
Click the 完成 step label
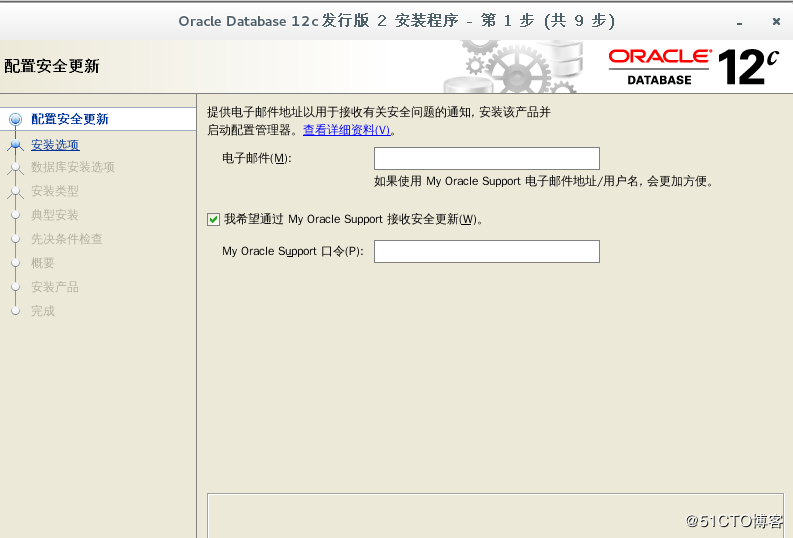coord(42,310)
